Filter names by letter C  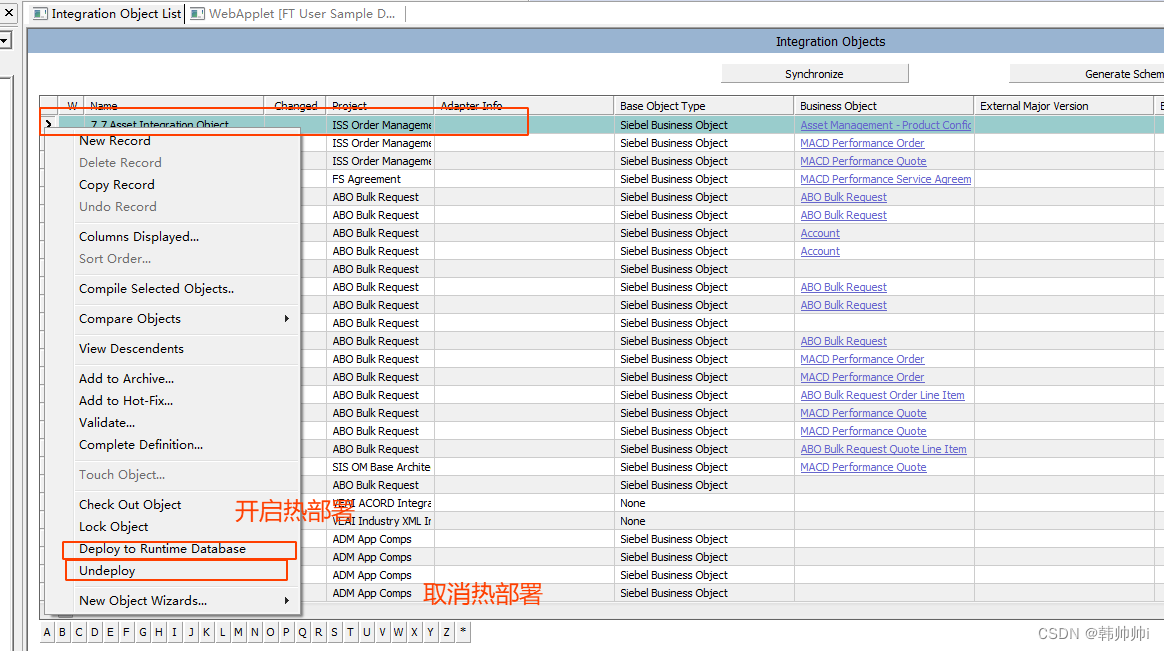tap(79, 632)
